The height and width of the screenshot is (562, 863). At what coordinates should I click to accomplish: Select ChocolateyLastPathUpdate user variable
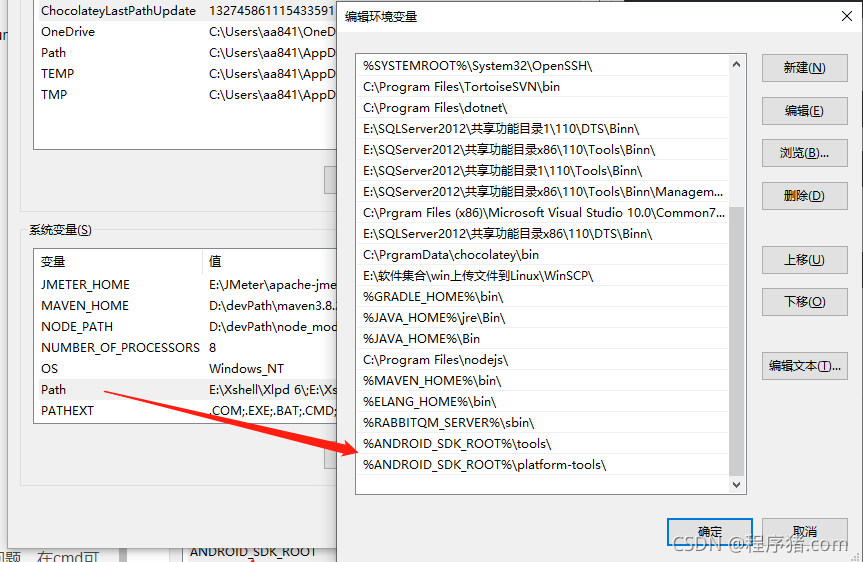[185, 10]
